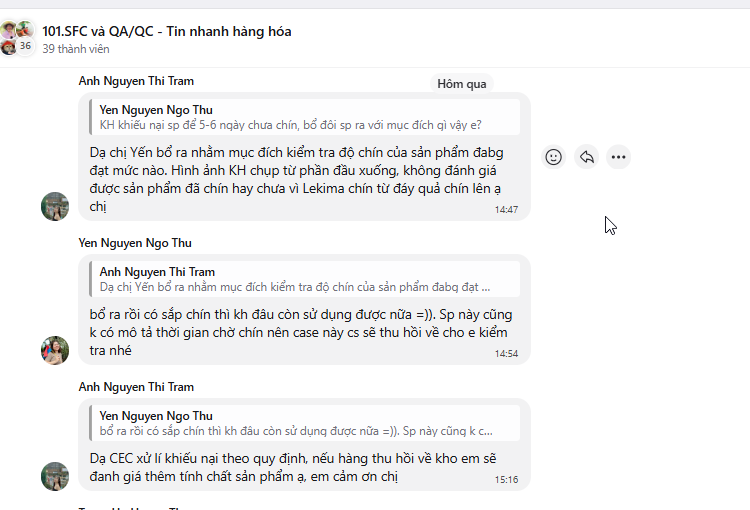Click the Yen Nguyen Ngo Thu sender name

(x=135, y=243)
